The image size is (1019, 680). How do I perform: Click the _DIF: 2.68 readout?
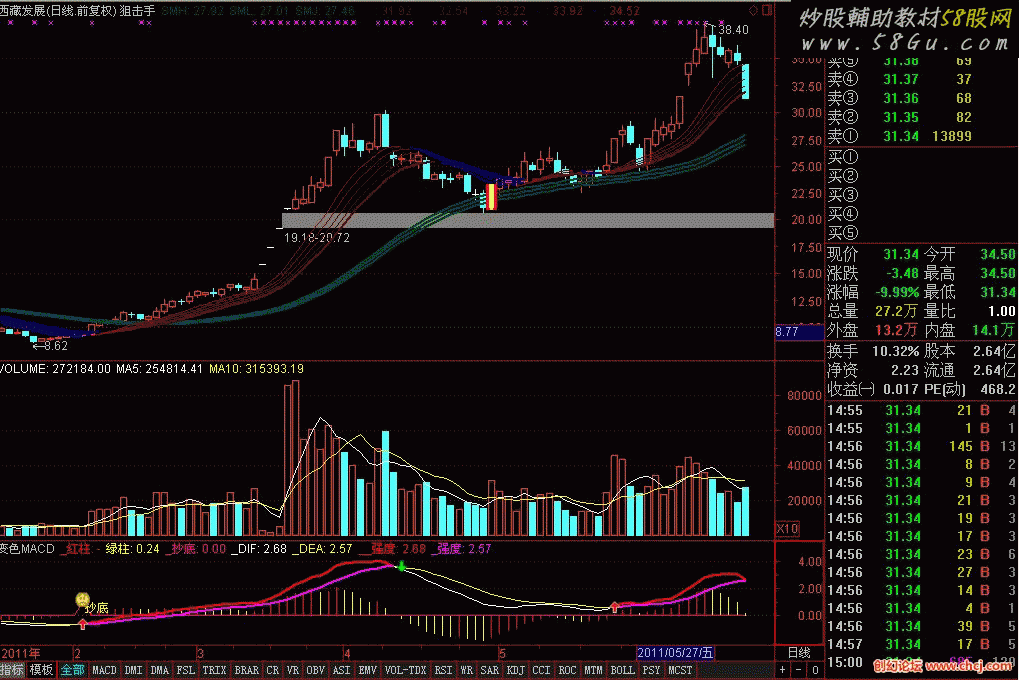click(x=259, y=549)
